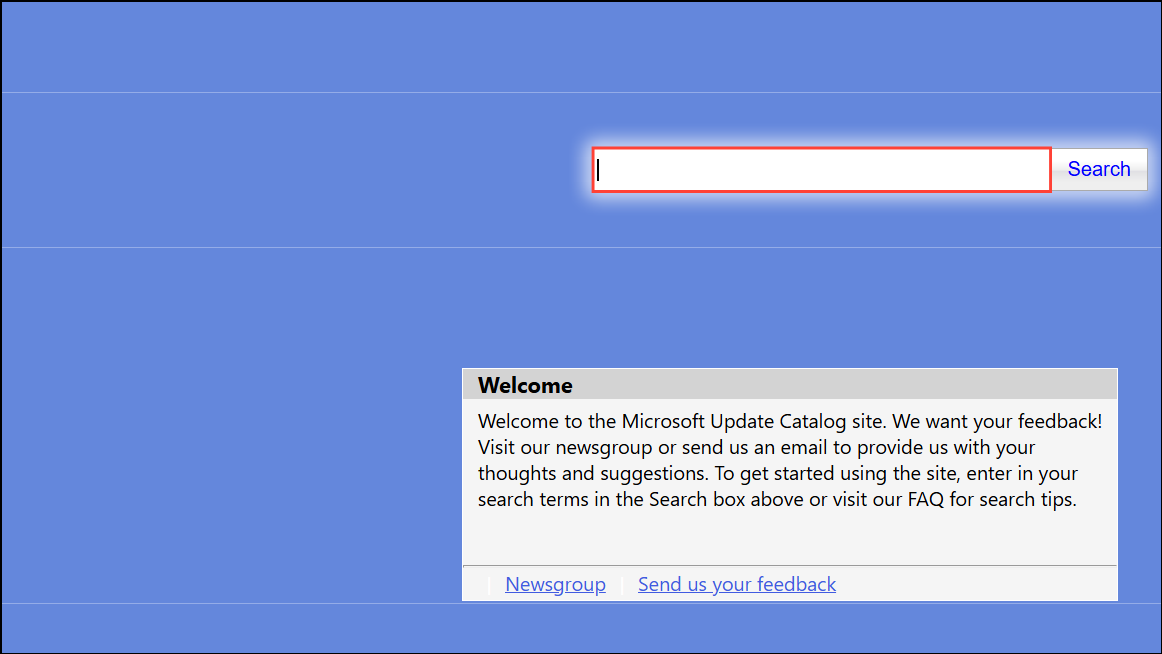Click the Search button
This screenshot has width=1162, height=654.
(1099, 170)
